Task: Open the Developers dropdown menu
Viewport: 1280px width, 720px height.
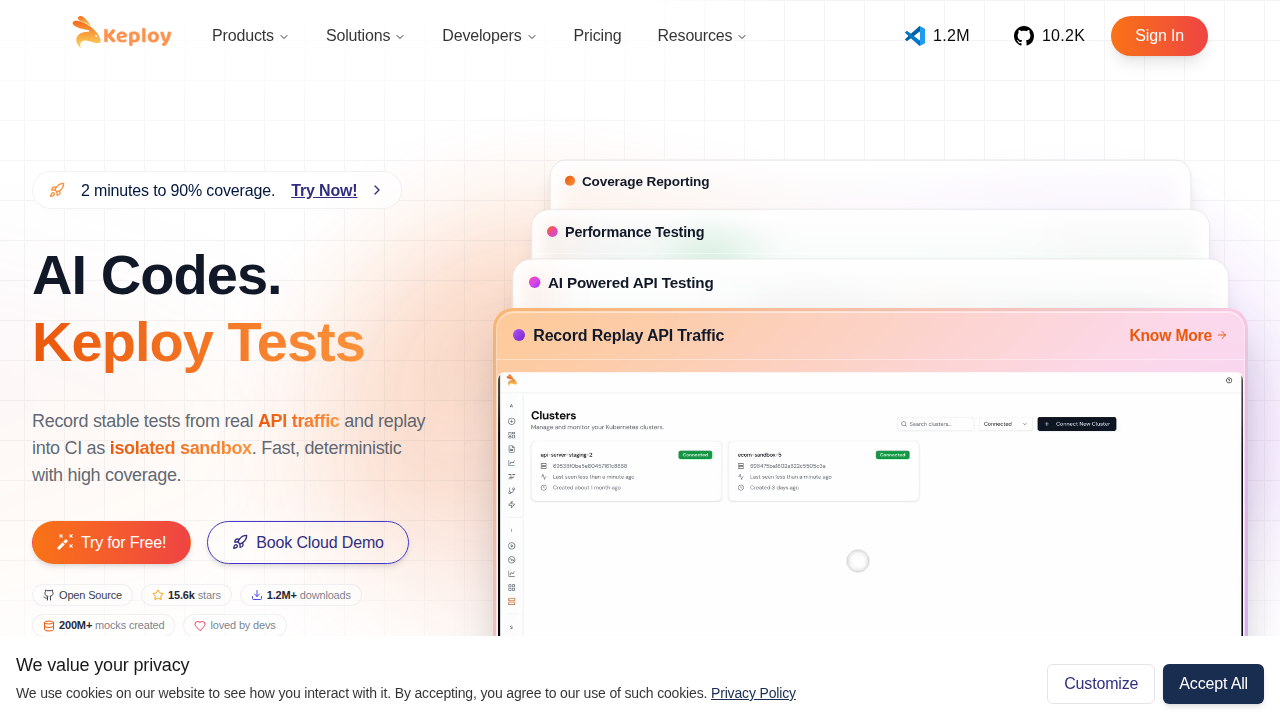Action: click(x=489, y=36)
